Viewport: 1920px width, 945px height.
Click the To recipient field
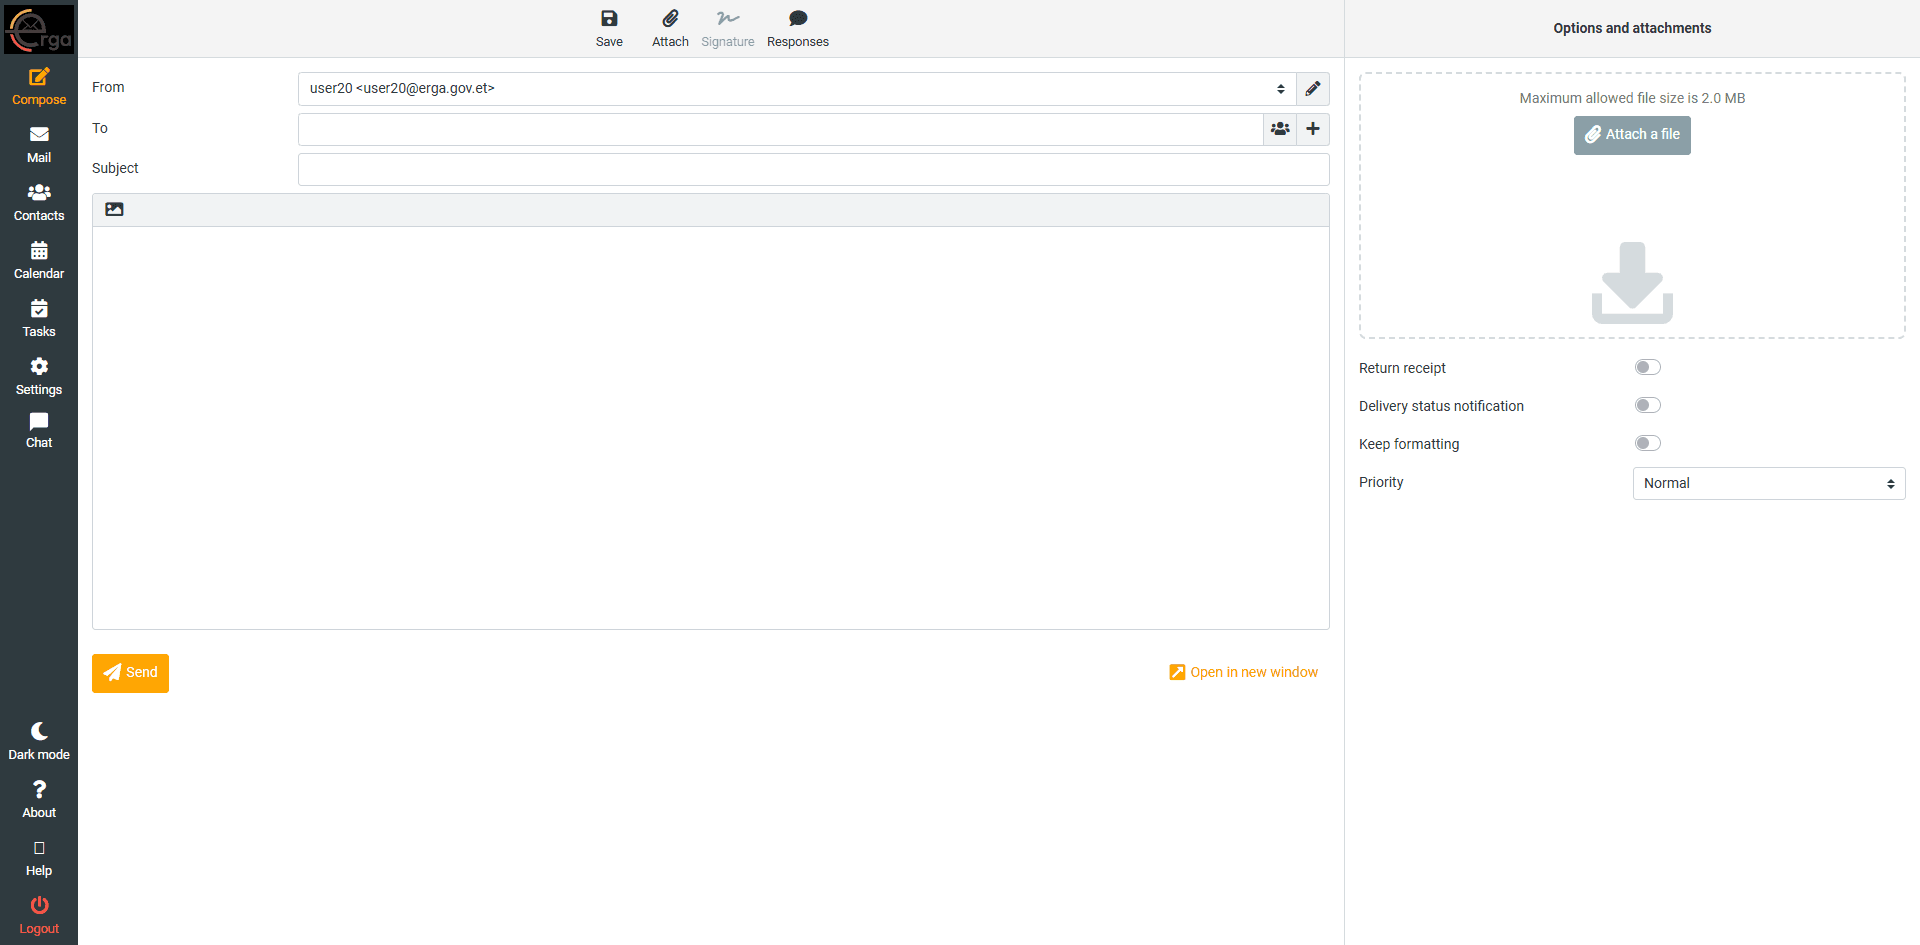780,129
